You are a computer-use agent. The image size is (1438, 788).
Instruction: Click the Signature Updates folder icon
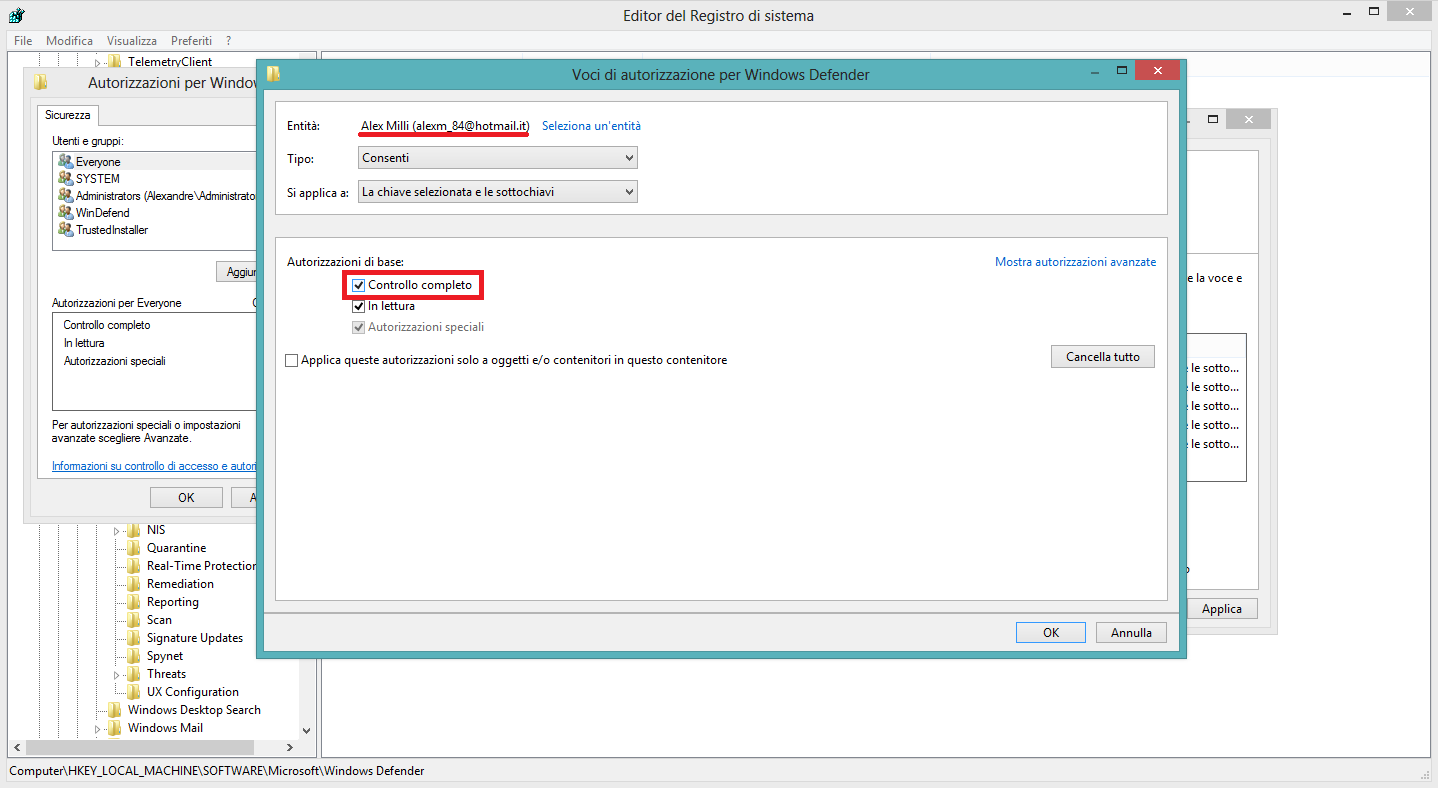pos(134,638)
